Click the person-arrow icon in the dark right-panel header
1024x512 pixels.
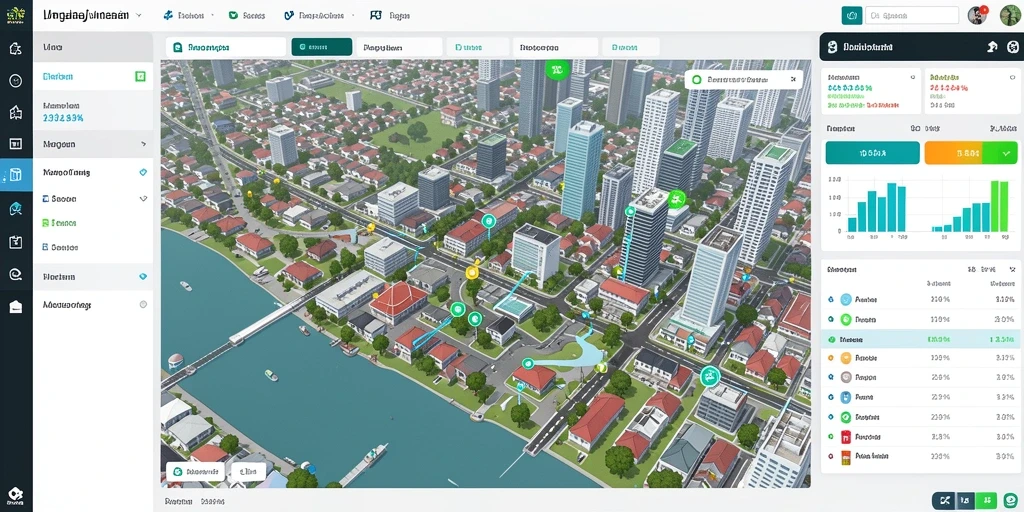pos(991,46)
